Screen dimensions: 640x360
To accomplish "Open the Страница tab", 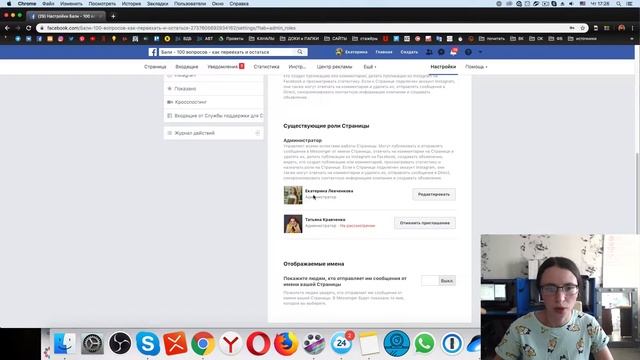I will (155, 67).
